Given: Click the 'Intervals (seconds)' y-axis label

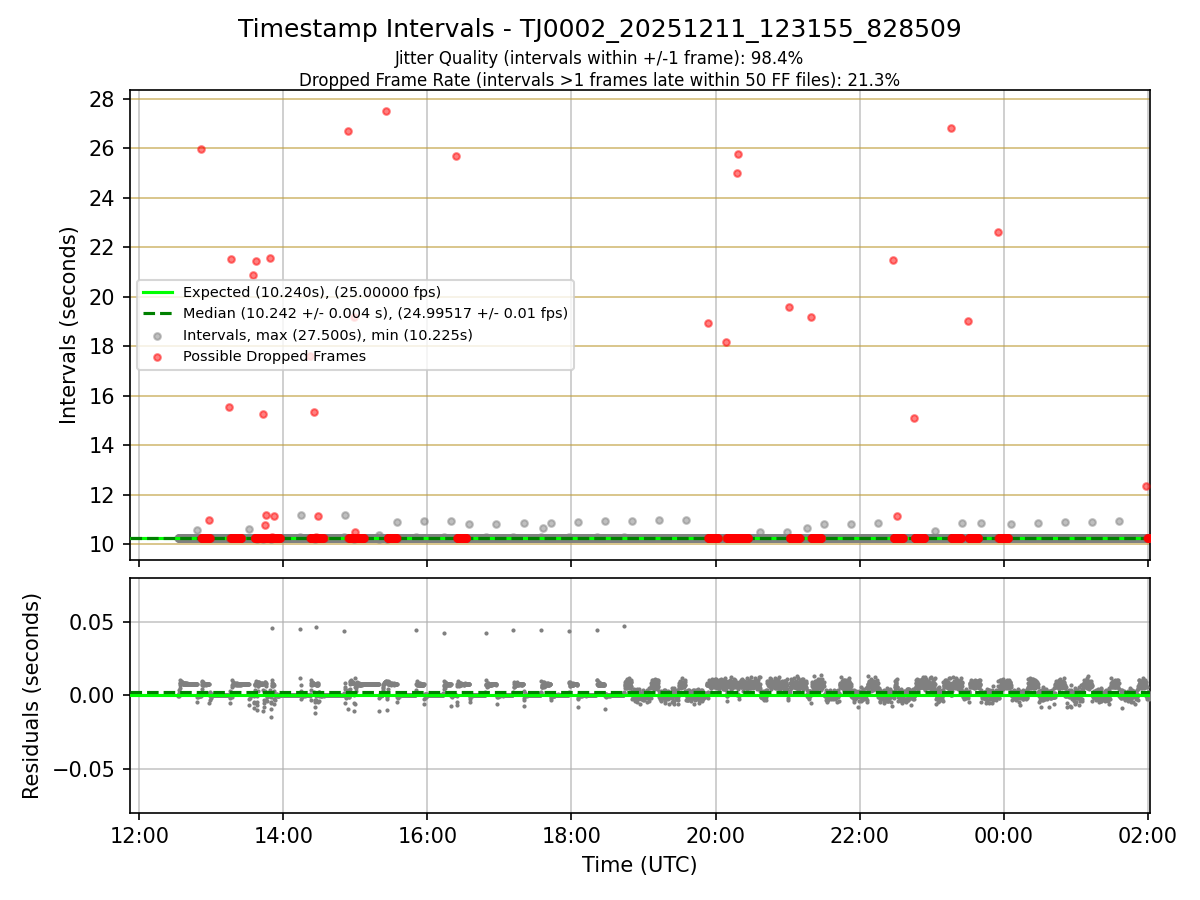Looking at the screenshot, I should pos(69,325).
